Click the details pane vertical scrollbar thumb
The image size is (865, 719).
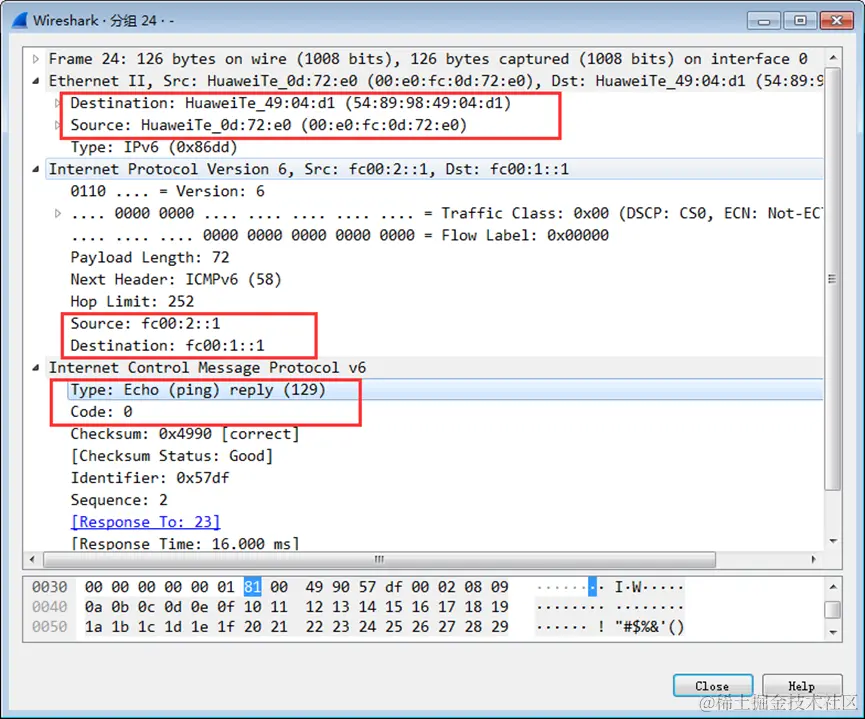tap(833, 279)
